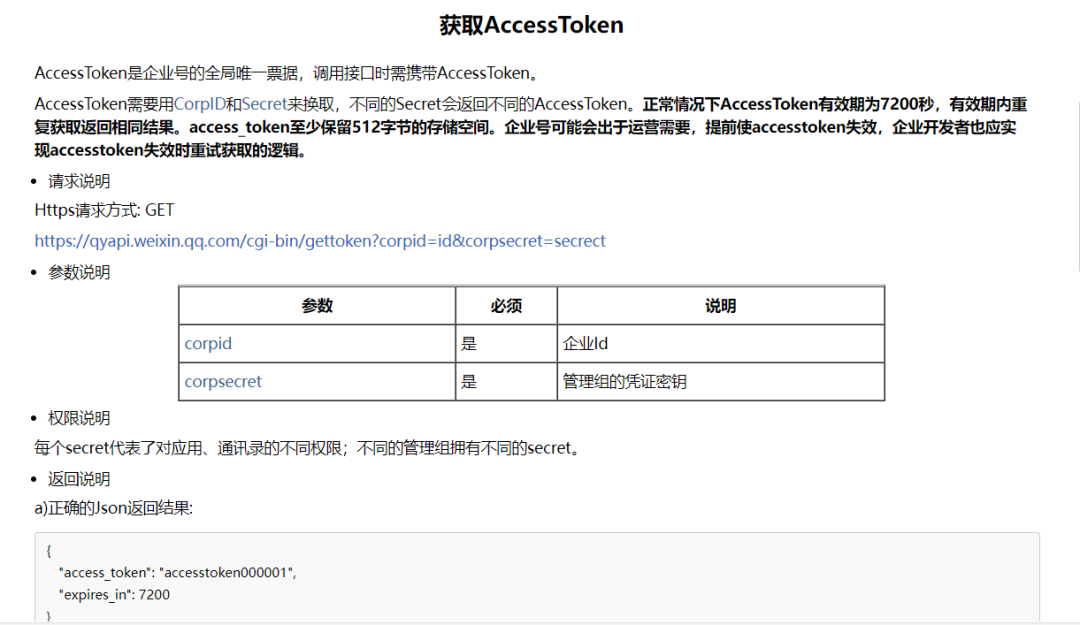
Task: Click the 参数 table column header
Action: click(x=317, y=305)
